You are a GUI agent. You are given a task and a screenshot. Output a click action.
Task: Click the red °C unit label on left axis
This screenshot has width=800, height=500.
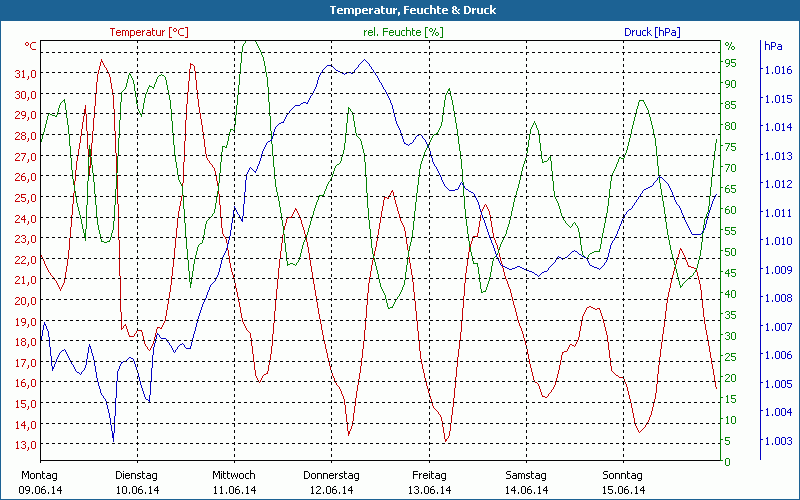(31, 46)
